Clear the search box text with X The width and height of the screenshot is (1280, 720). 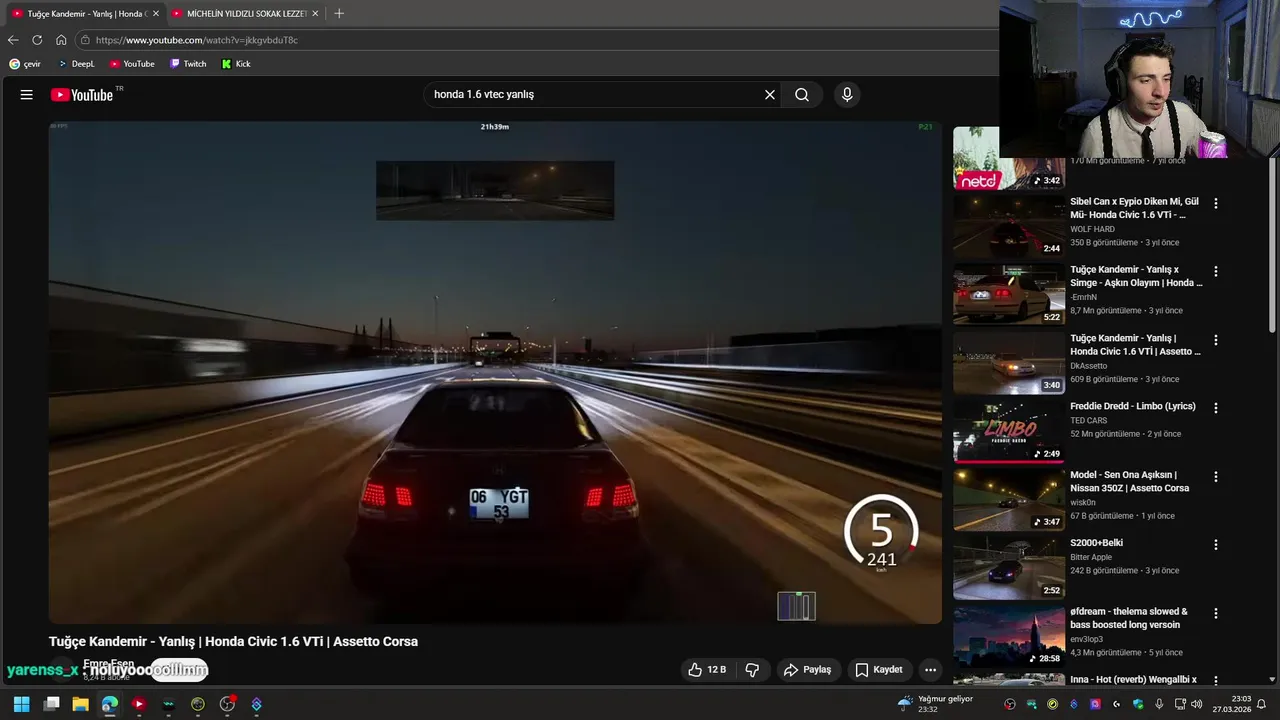[770, 95]
